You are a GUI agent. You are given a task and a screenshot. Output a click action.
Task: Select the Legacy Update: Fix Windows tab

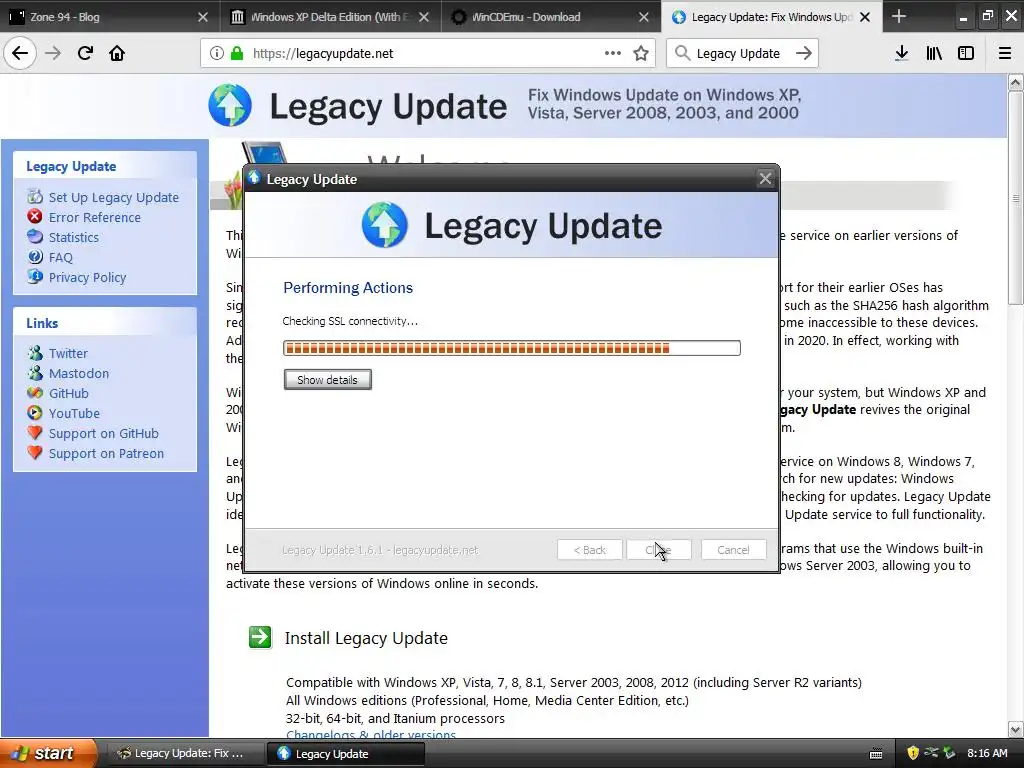[x=771, y=17]
